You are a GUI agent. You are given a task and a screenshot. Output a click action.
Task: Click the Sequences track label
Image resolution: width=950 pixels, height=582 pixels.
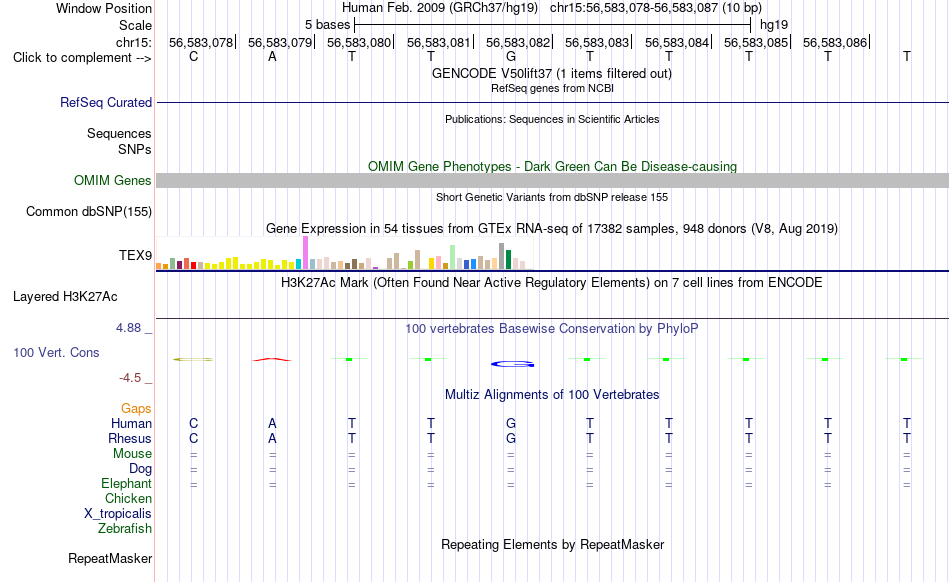(119, 133)
